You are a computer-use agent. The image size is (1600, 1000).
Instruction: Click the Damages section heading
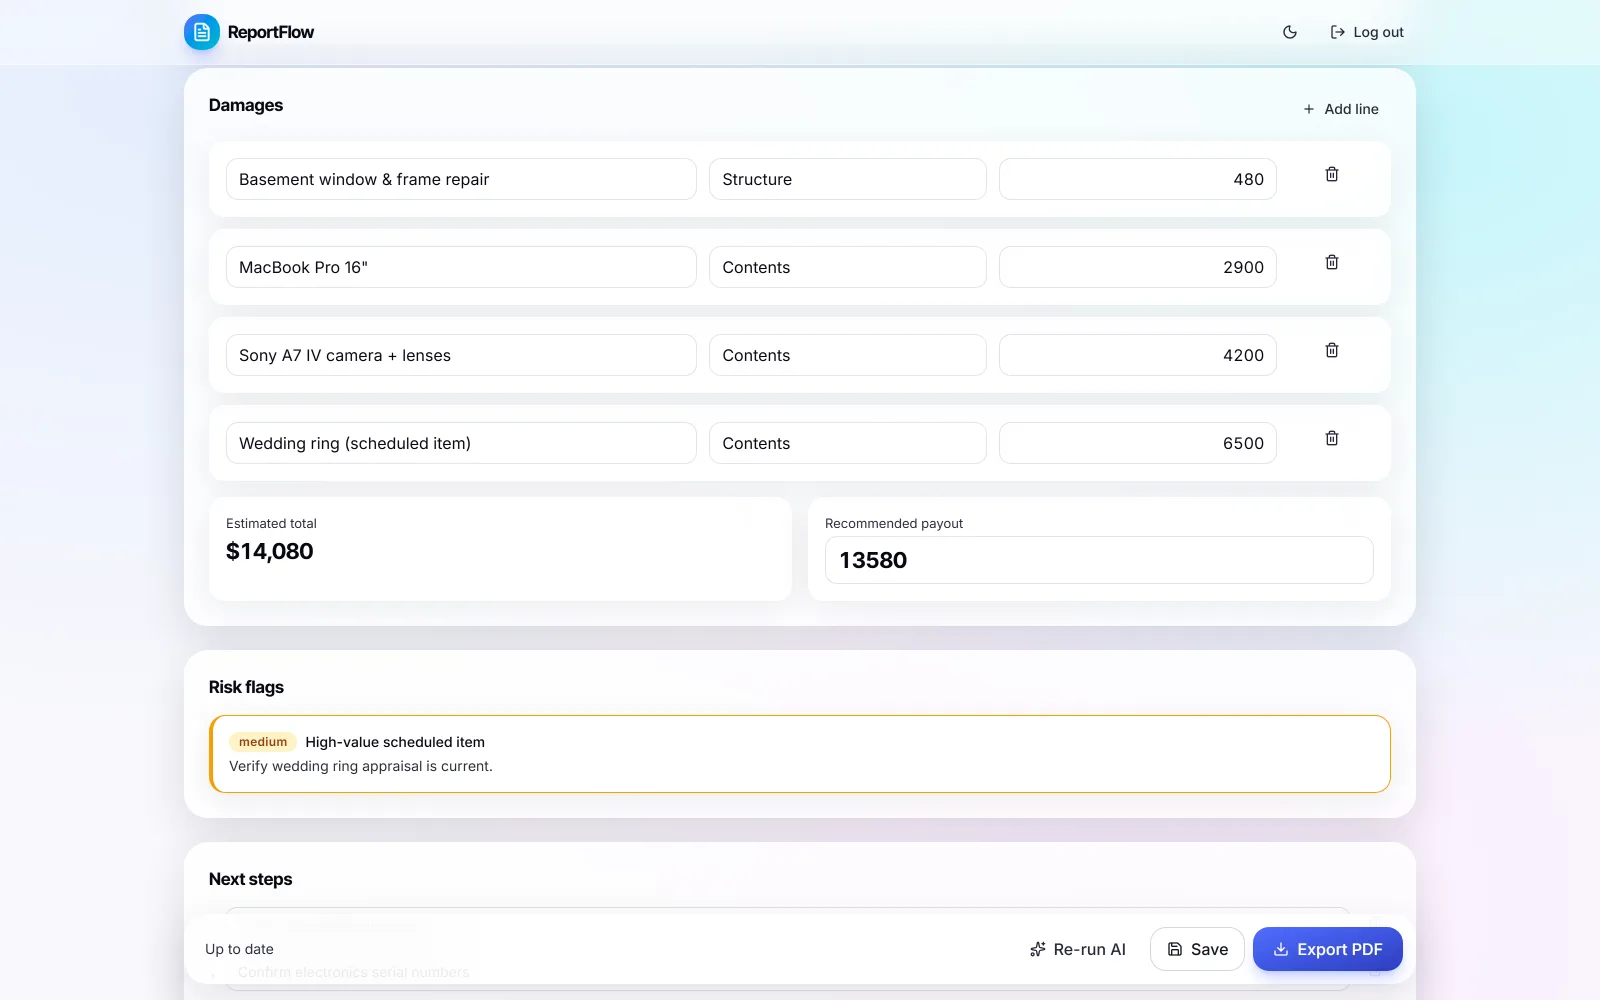click(x=246, y=105)
